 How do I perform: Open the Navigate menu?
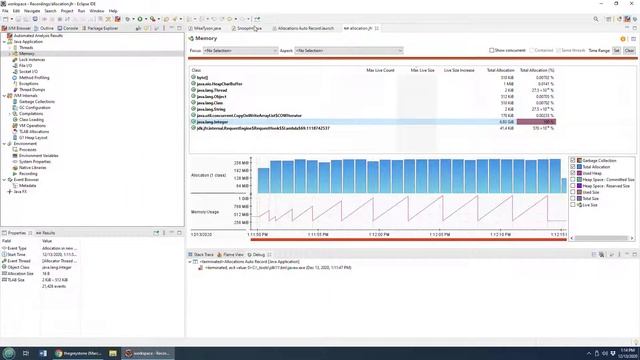(x=32, y=11)
